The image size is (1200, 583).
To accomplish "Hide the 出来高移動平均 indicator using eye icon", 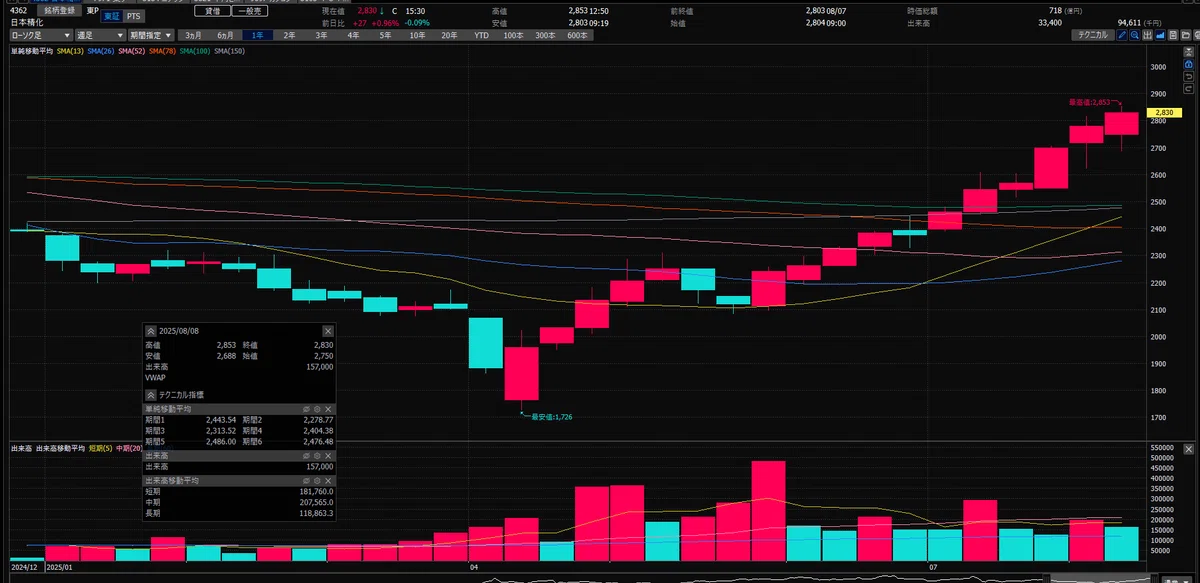I will (306, 480).
